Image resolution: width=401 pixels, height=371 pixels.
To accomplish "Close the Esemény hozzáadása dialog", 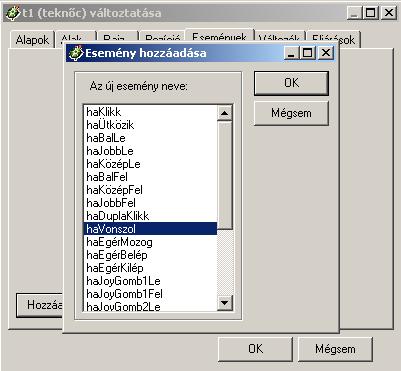I will click(326, 53).
